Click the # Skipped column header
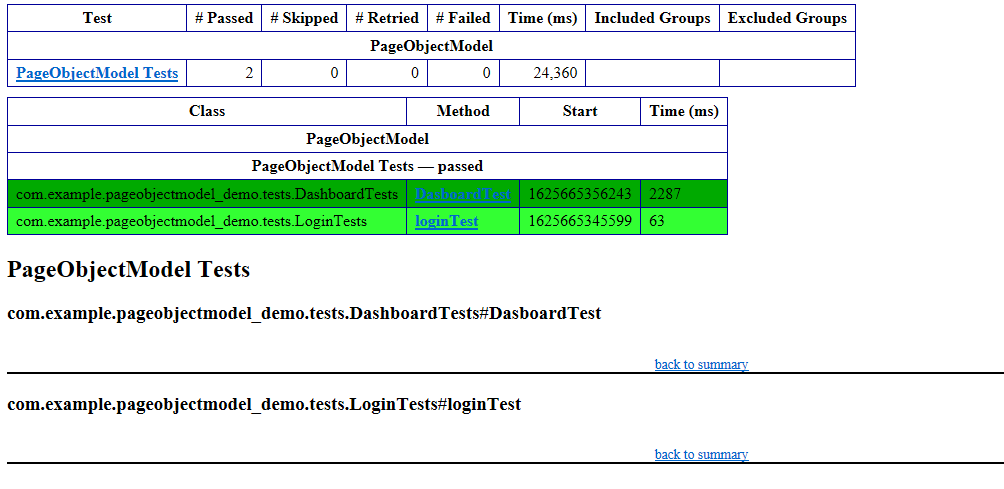Viewport: 1004px width, 489px height. [x=304, y=18]
